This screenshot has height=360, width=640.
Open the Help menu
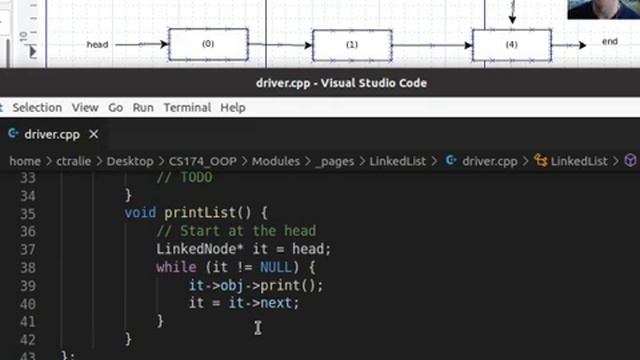(x=233, y=107)
